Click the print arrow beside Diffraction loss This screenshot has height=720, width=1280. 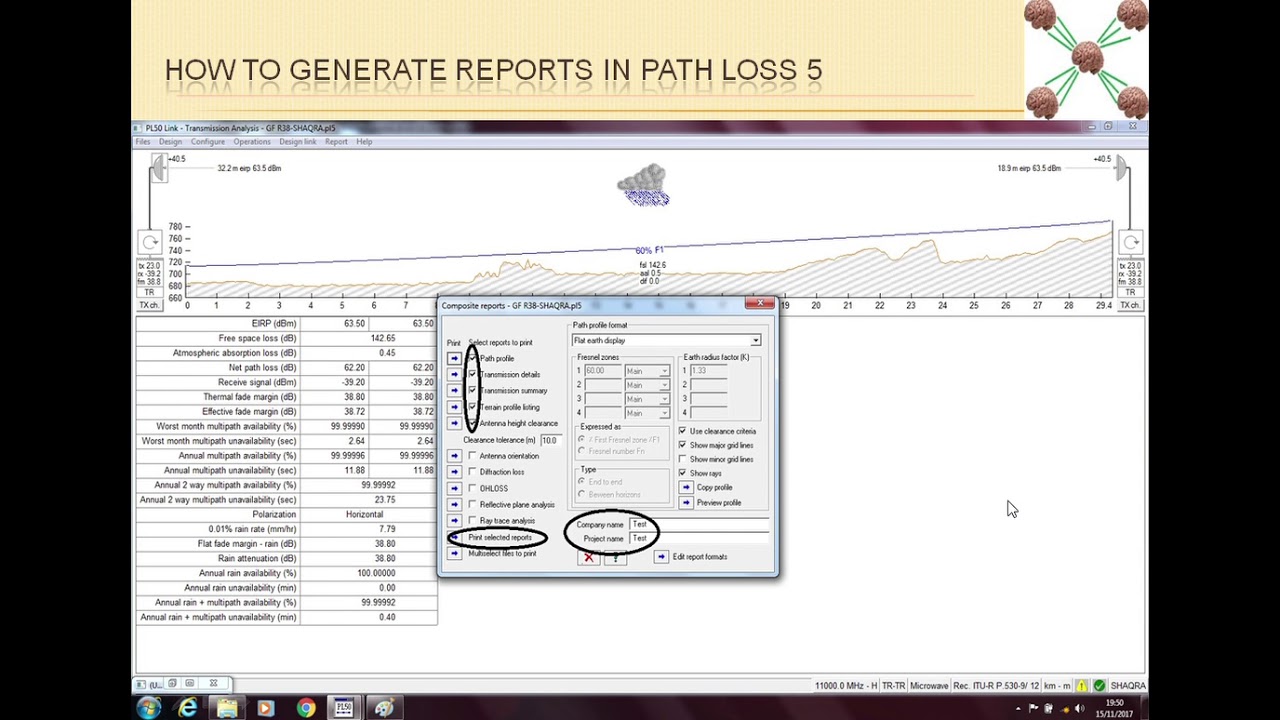pos(454,472)
